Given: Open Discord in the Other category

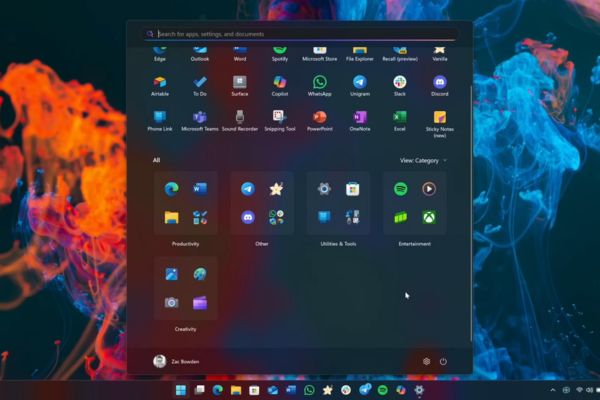Looking at the screenshot, I should pos(248,217).
